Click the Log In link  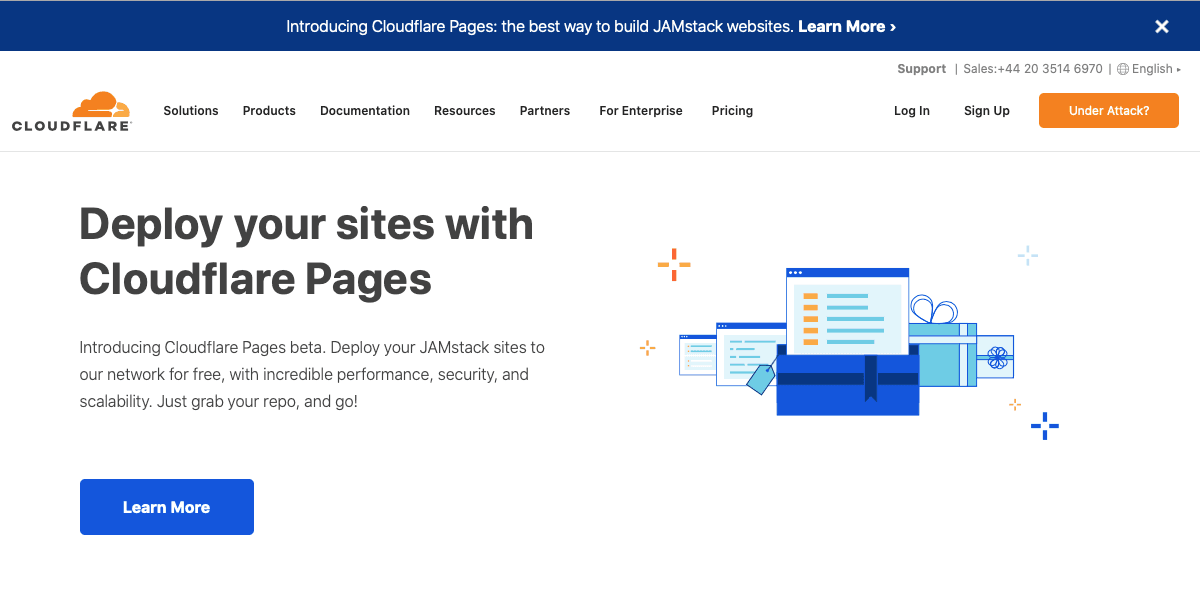[x=912, y=111]
